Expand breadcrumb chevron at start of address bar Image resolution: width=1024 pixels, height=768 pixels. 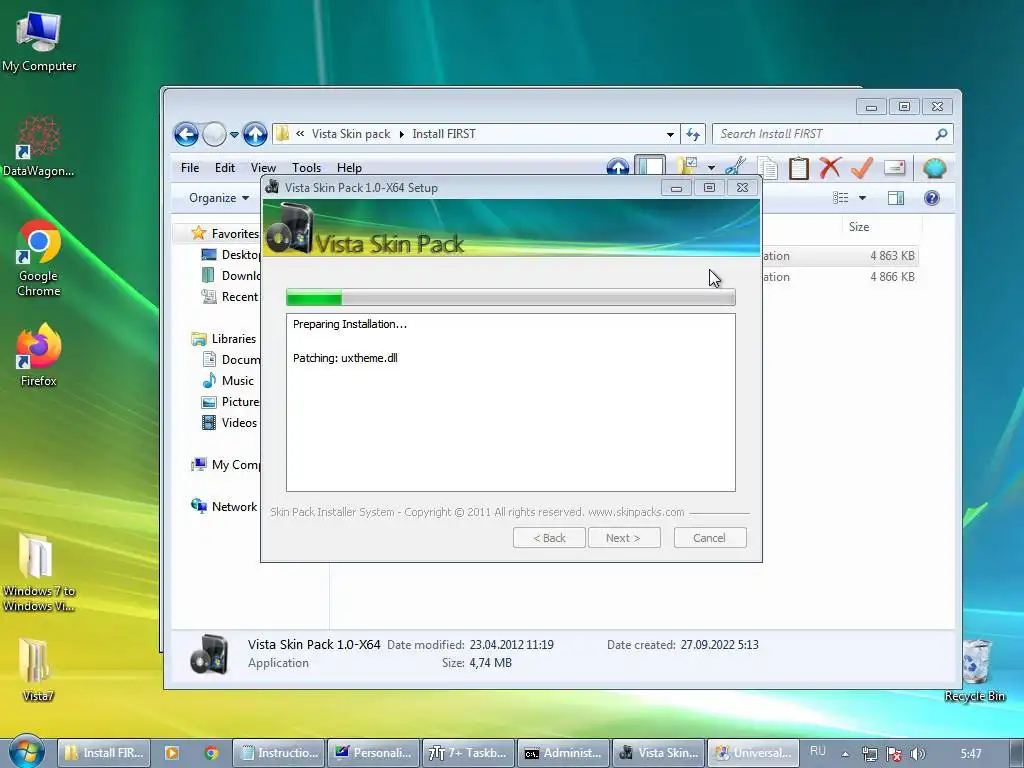[300, 134]
